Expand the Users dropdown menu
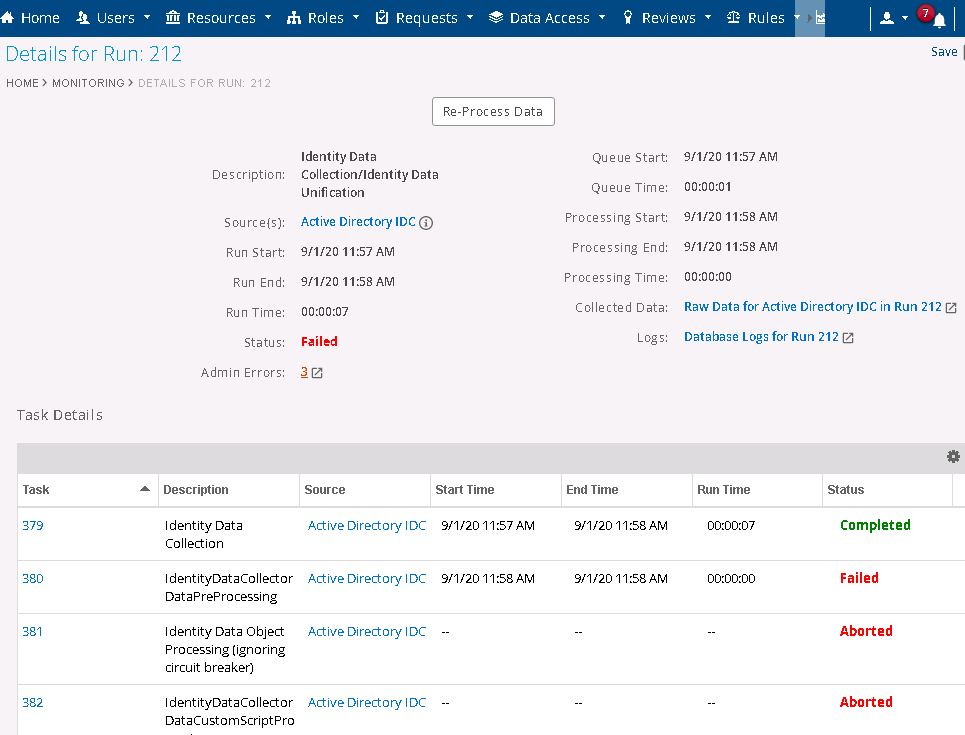This screenshot has width=965, height=735. (x=114, y=18)
